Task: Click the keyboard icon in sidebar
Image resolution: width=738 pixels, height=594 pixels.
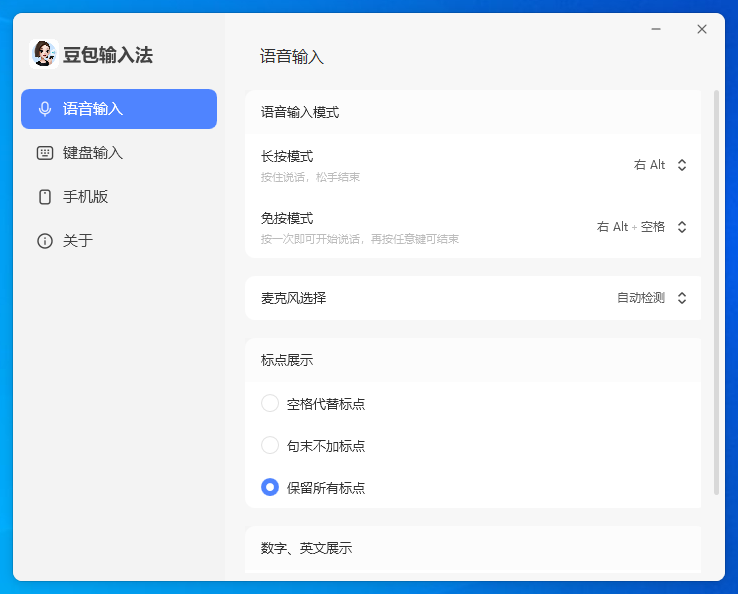Action: click(x=45, y=153)
